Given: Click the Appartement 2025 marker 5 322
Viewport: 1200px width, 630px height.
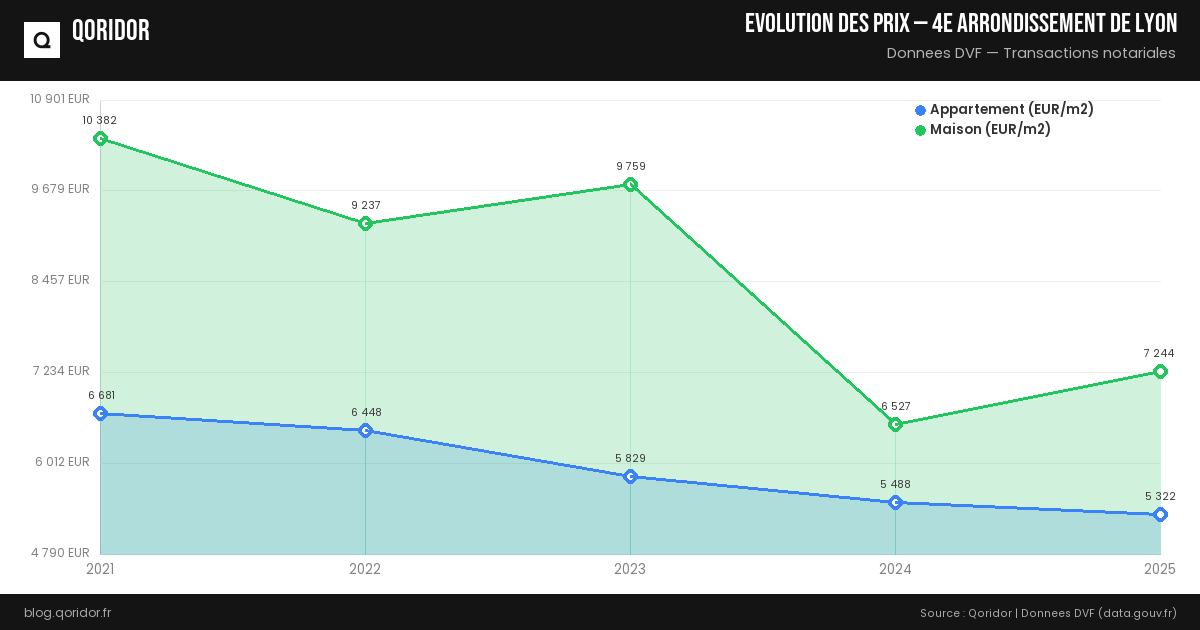Looking at the screenshot, I should [x=1160, y=515].
